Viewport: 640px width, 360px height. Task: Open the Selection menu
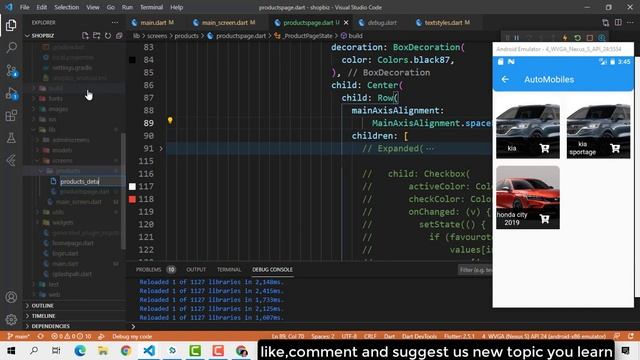67,7
